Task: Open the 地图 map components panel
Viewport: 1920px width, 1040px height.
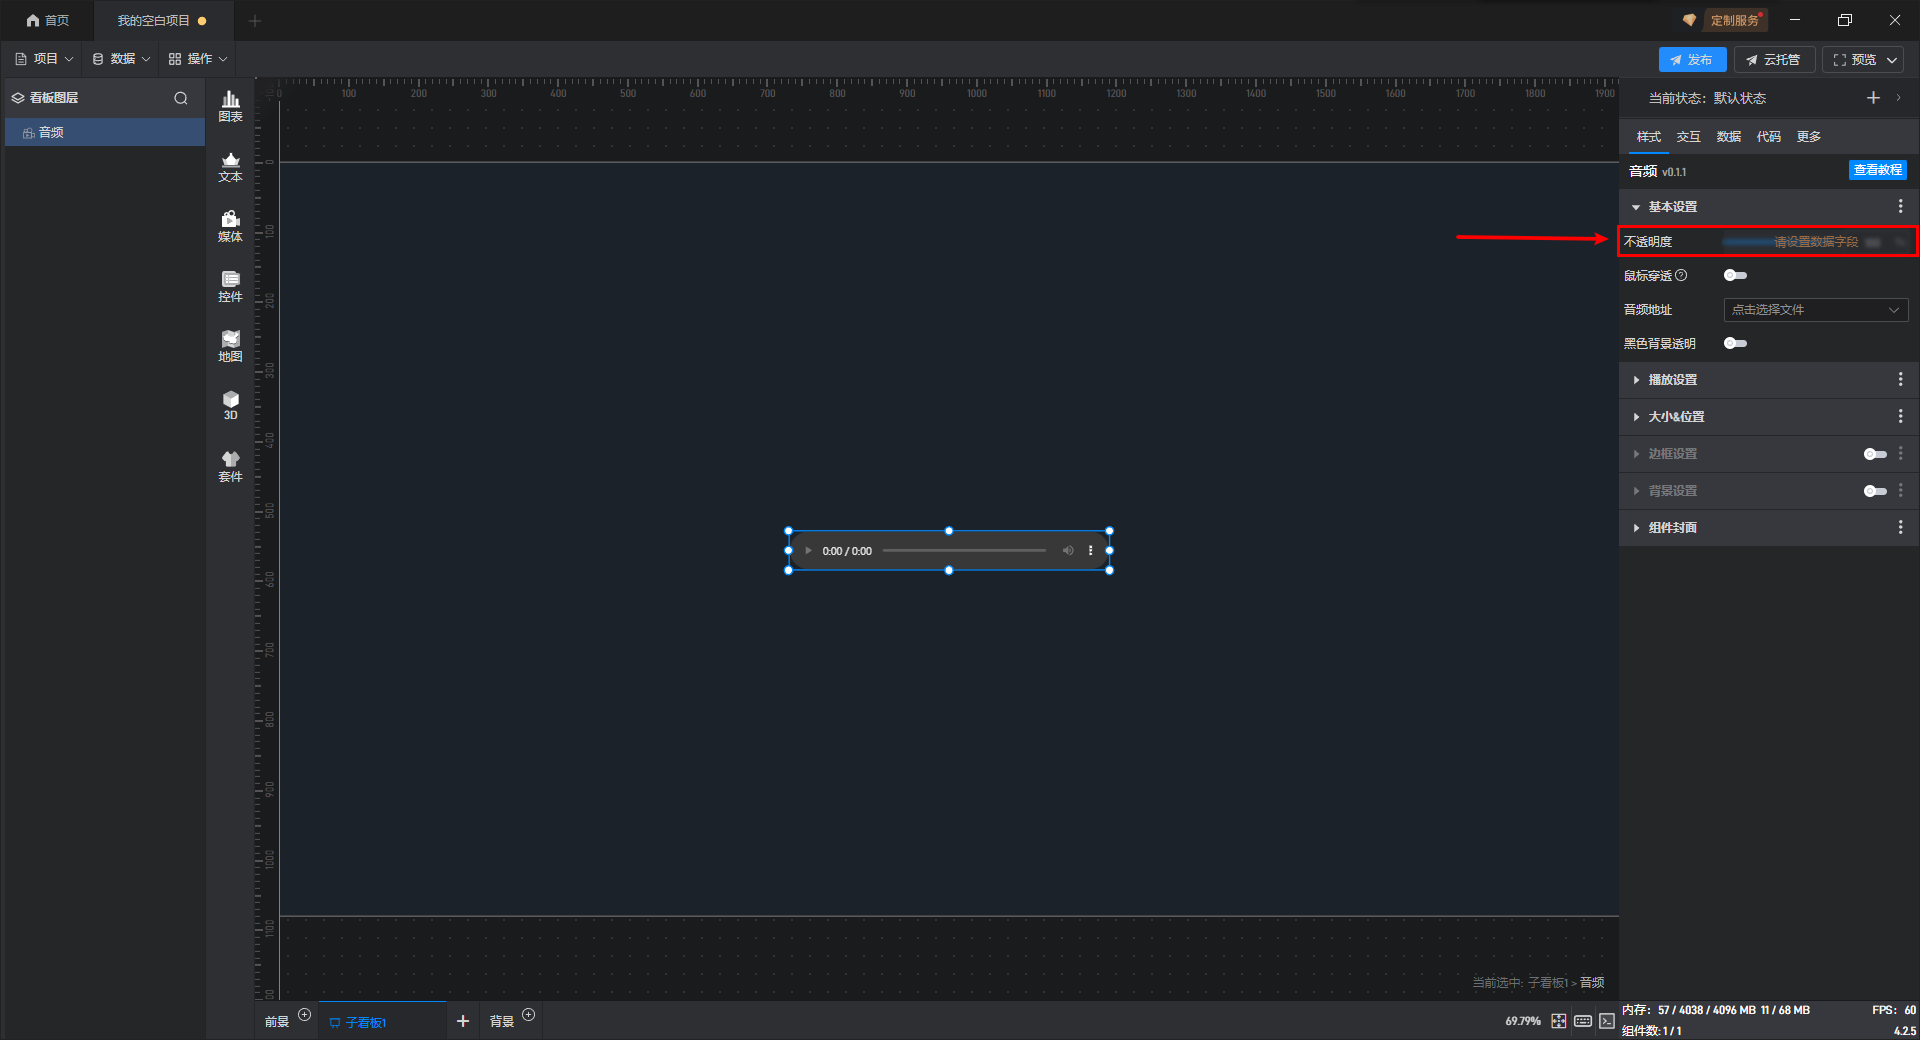Action: pos(230,346)
